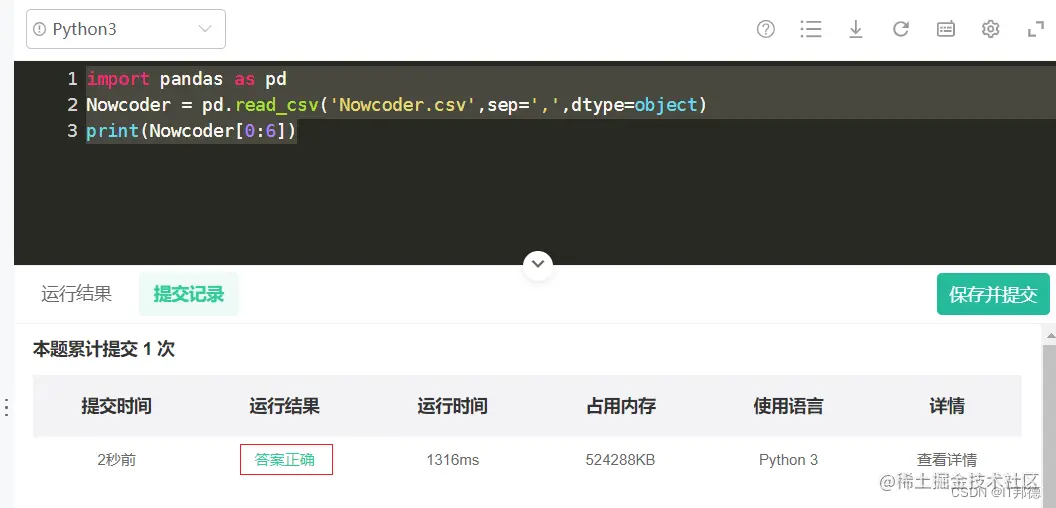
Task: Place cursor in print statement line 3
Action: [191, 131]
